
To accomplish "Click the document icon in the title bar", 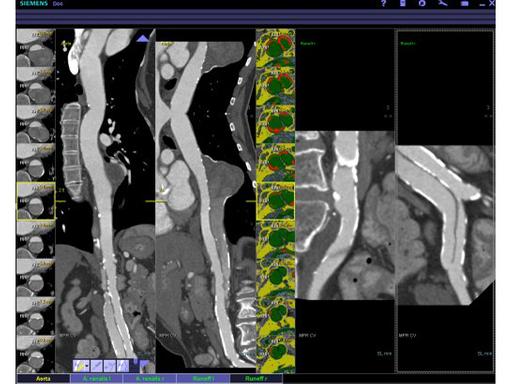I will click(403, 3).
